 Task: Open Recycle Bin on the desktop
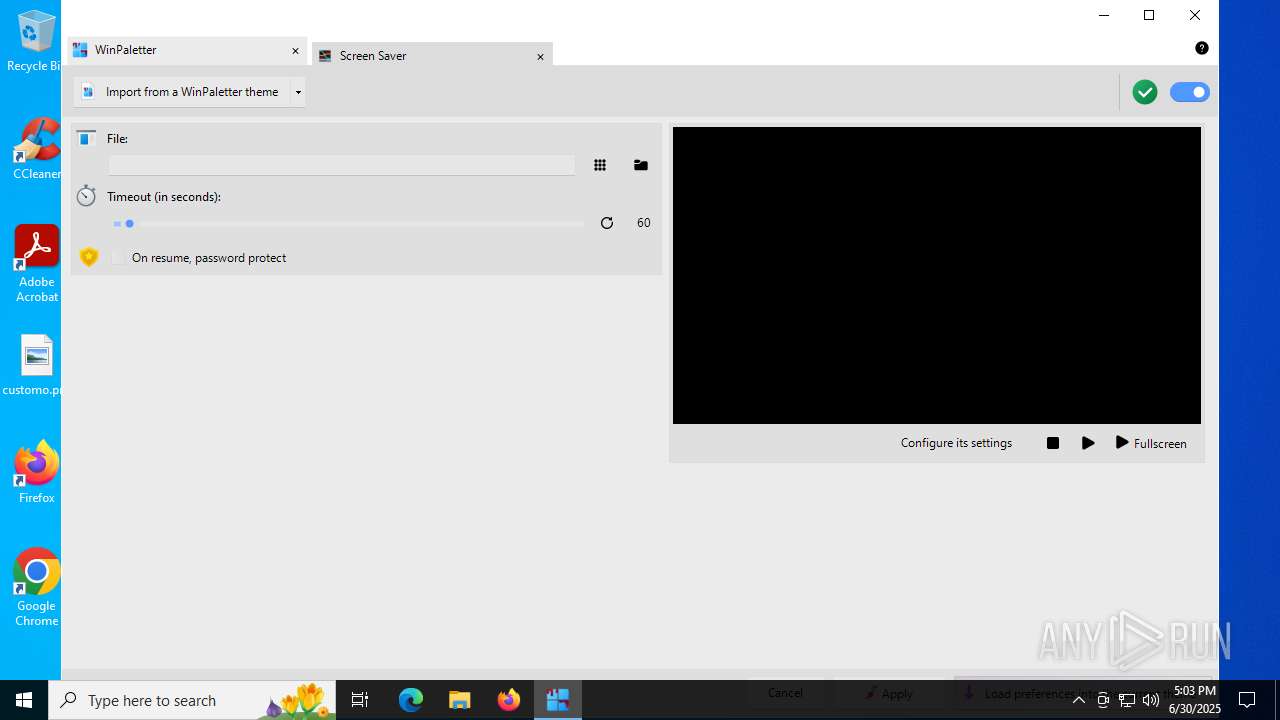[35, 41]
